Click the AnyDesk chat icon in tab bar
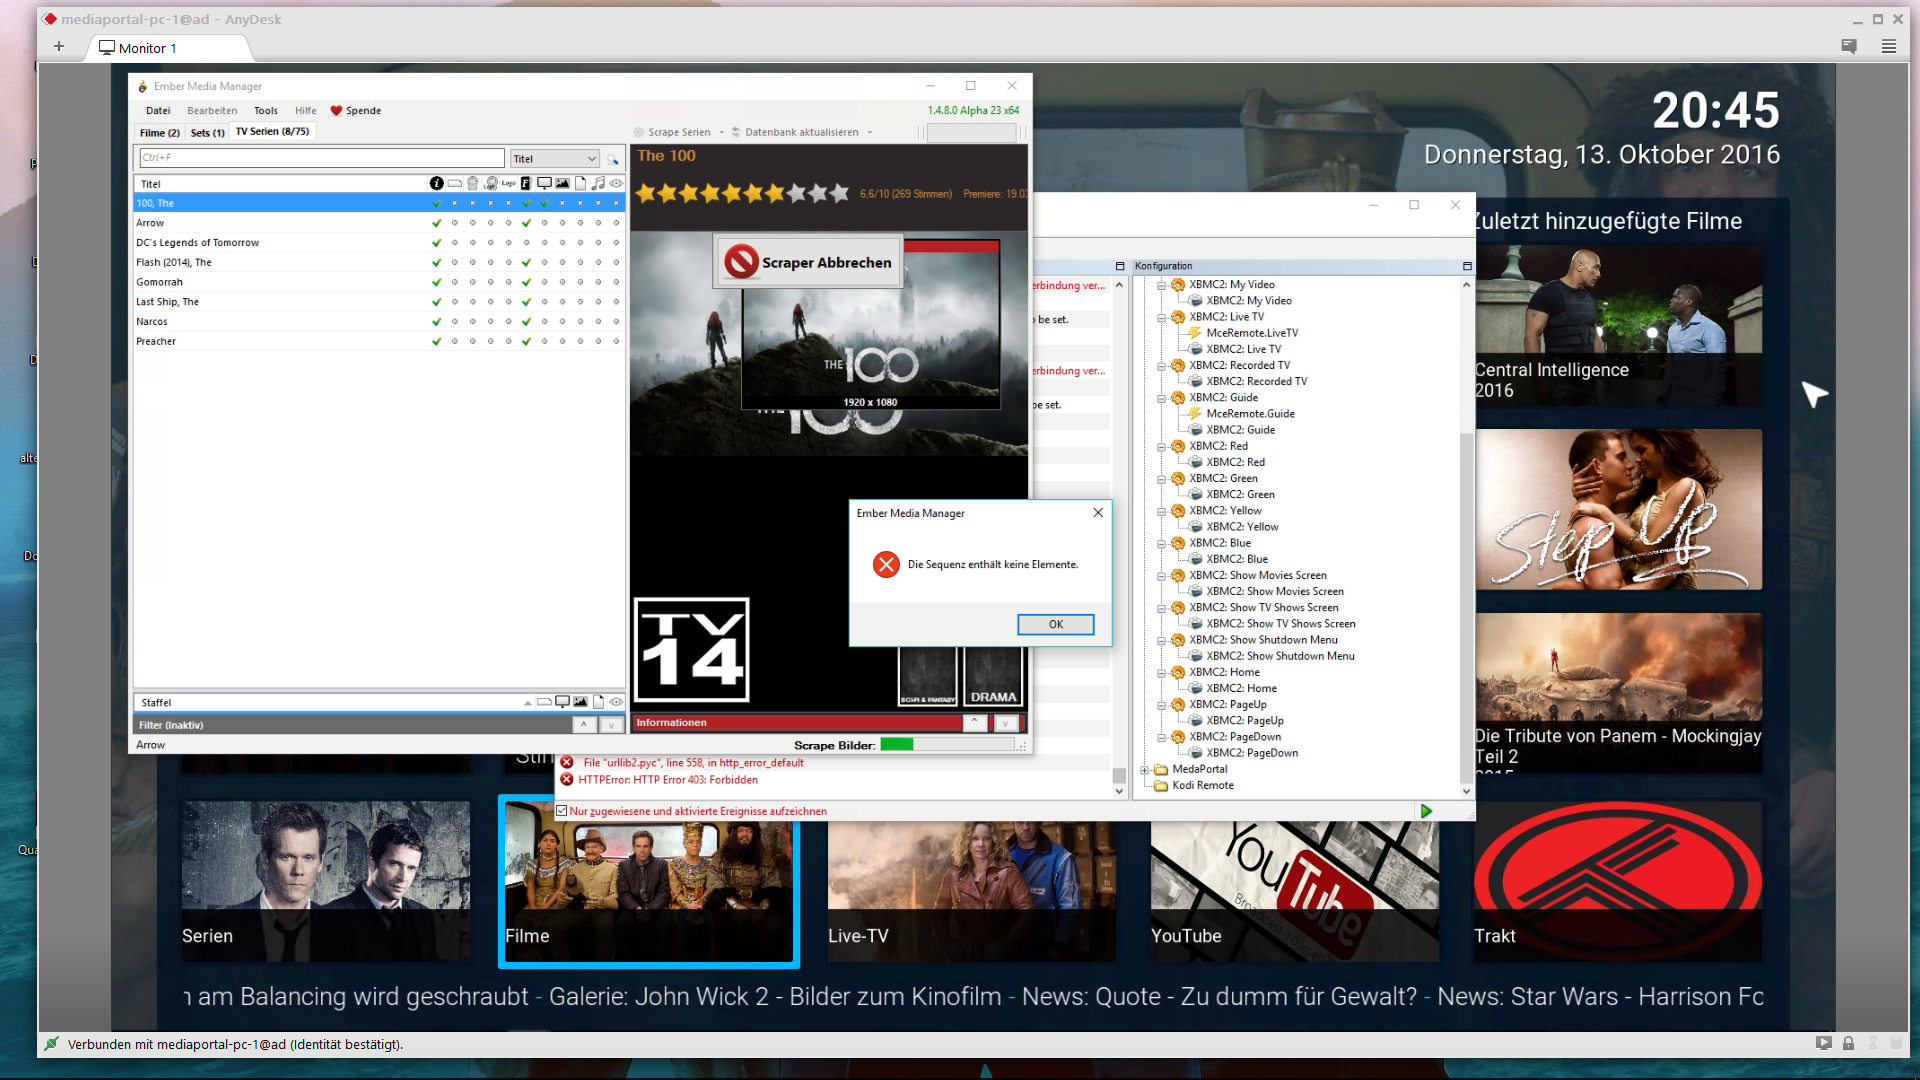The width and height of the screenshot is (1920, 1080). pyautogui.click(x=1849, y=46)
